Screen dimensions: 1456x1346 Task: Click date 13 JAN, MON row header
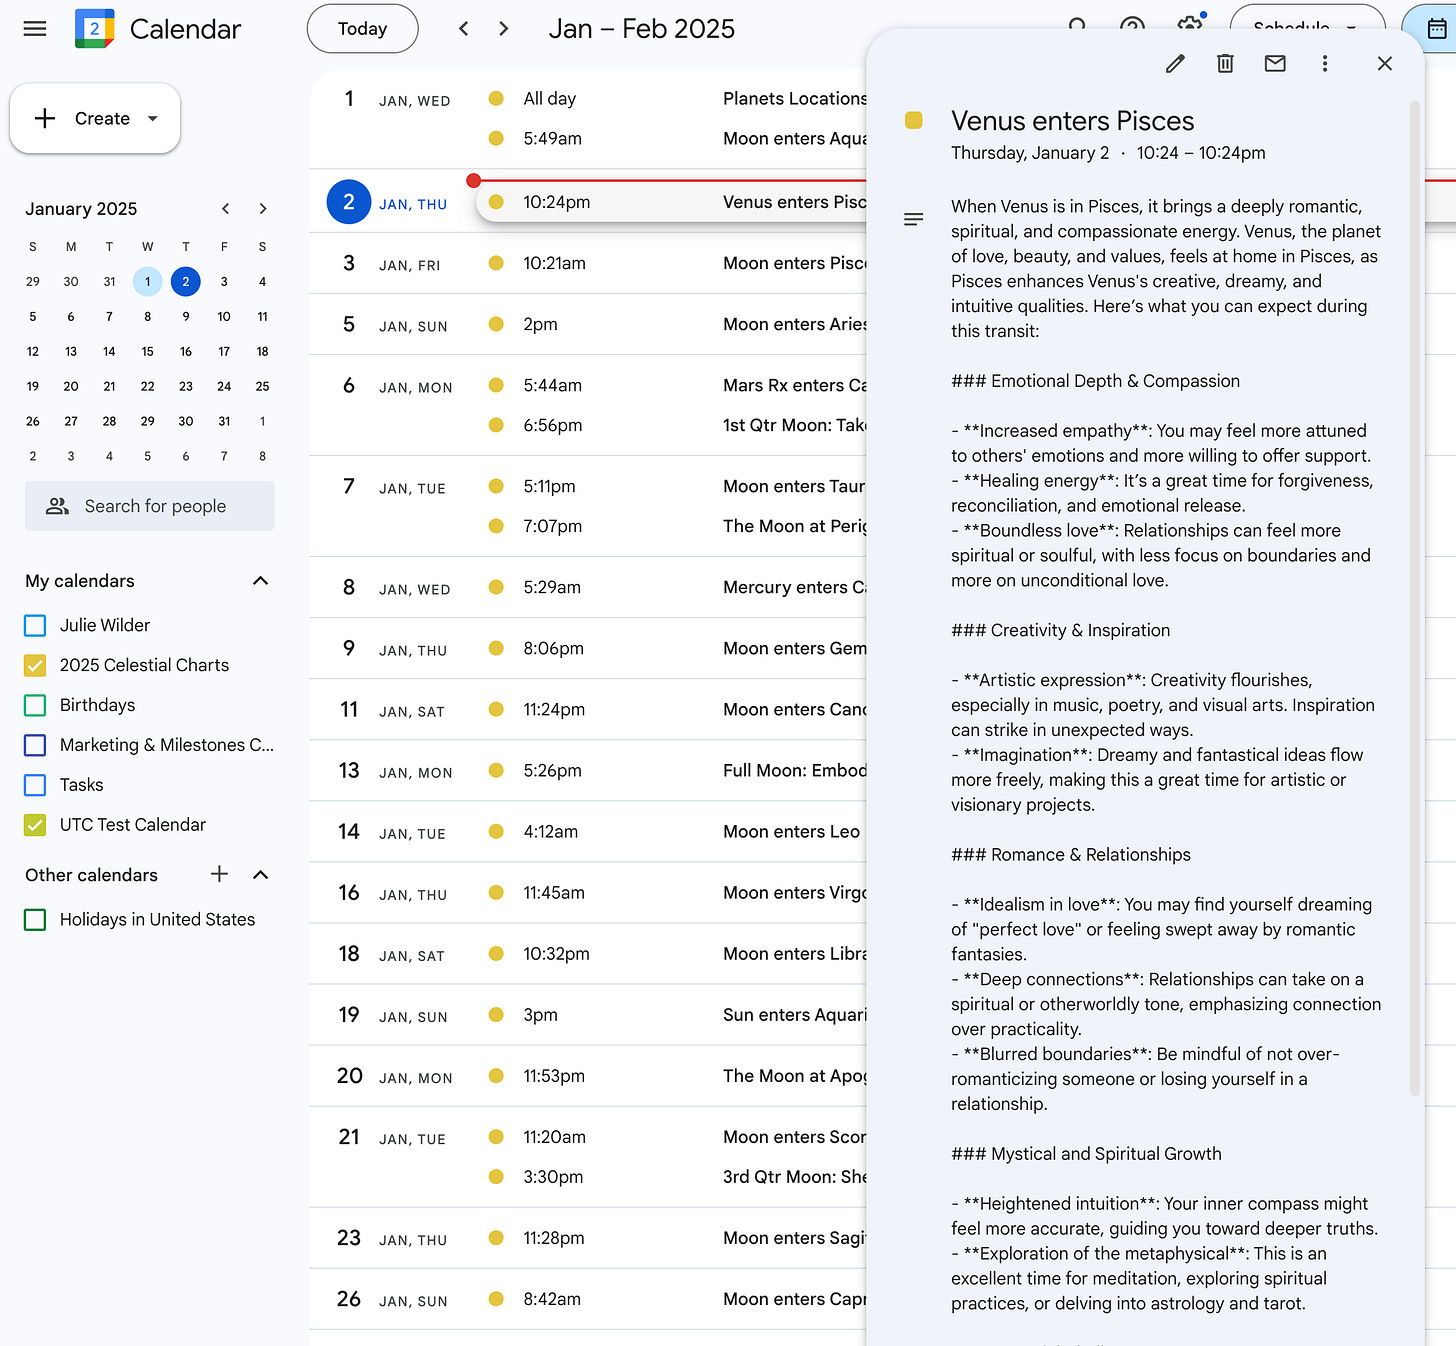396,771
